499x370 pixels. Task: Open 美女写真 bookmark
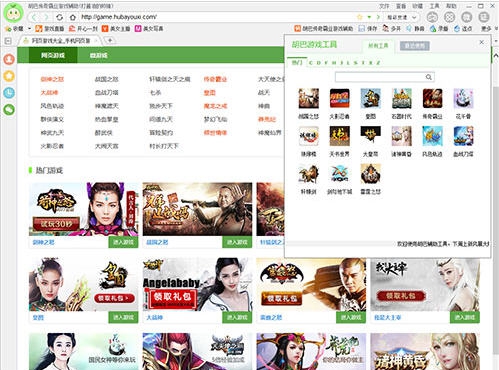click(x=149, y=29)
